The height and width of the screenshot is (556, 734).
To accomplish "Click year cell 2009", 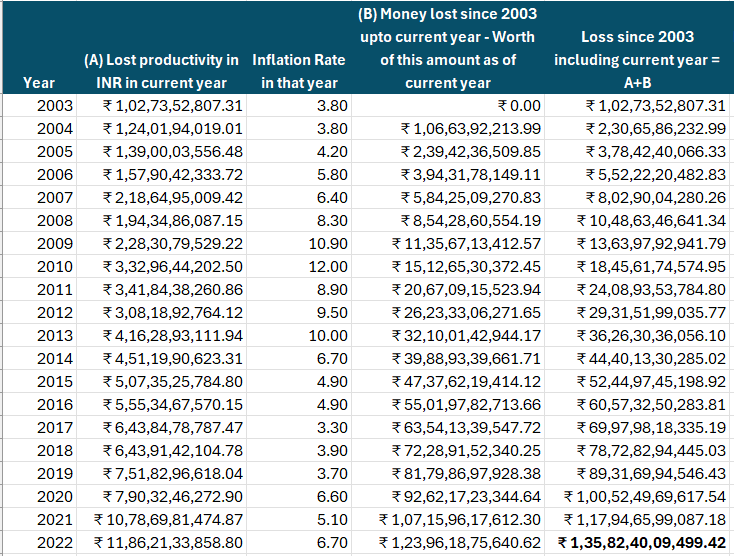I will [39, 243].
